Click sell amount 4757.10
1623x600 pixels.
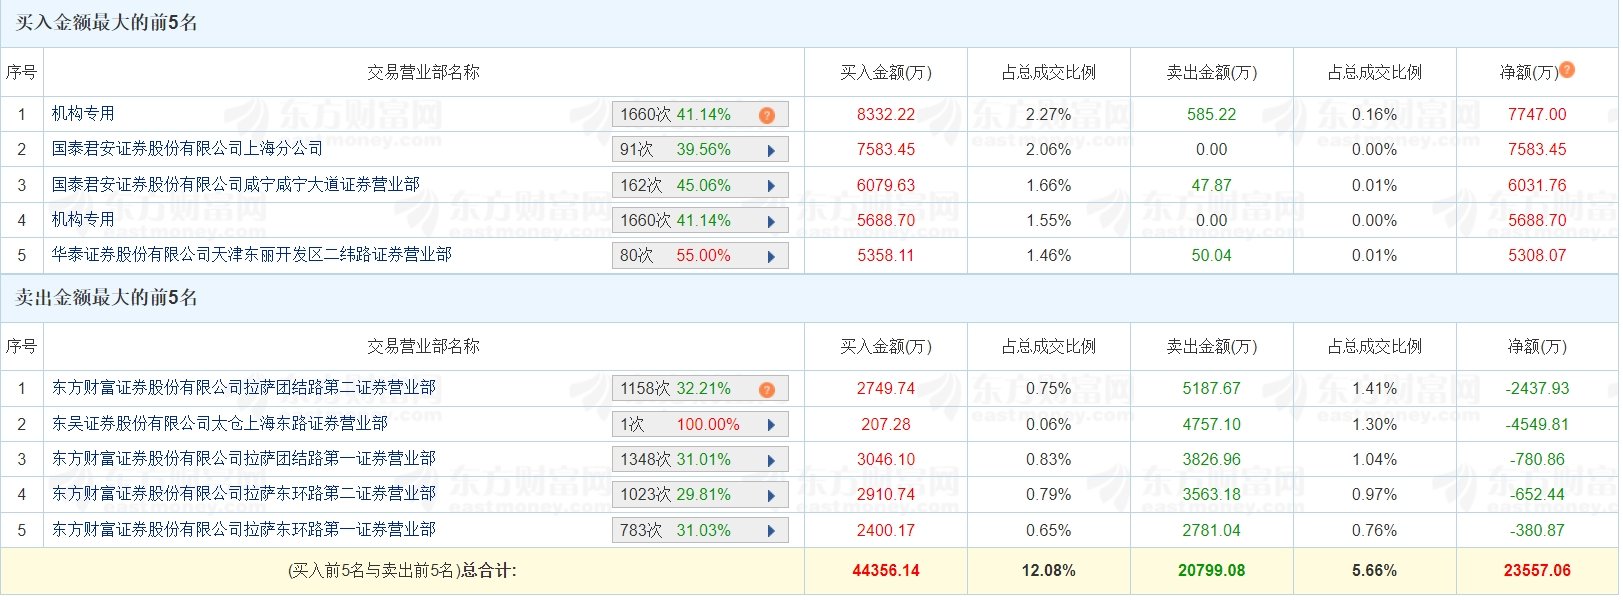point(1212,425)
